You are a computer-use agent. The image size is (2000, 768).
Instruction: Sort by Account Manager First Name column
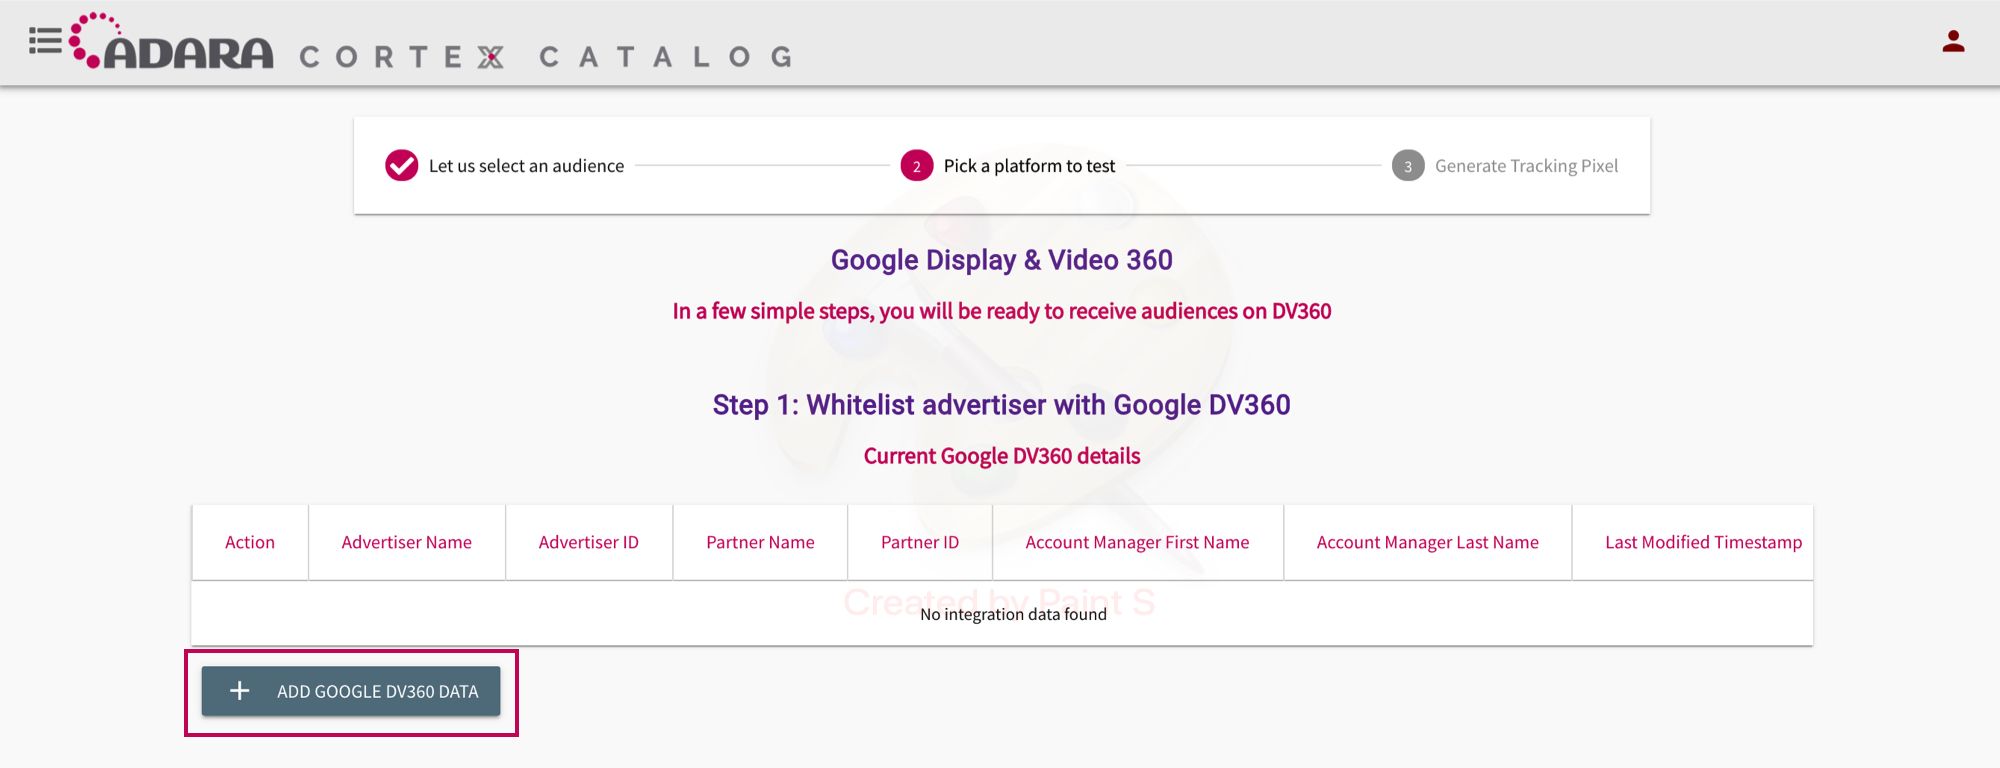click(1137, 542)
